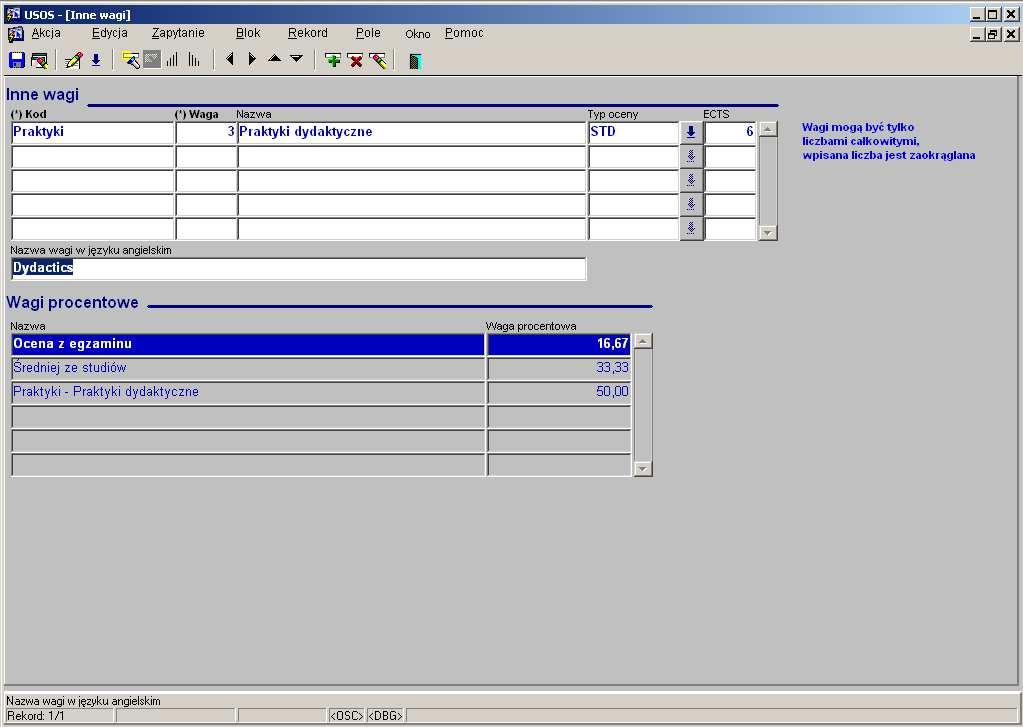Image resolution: width=1023 pixels, height=727 pixels.
Task: Click the Exit door icon
Action: (x=415, y=61)
